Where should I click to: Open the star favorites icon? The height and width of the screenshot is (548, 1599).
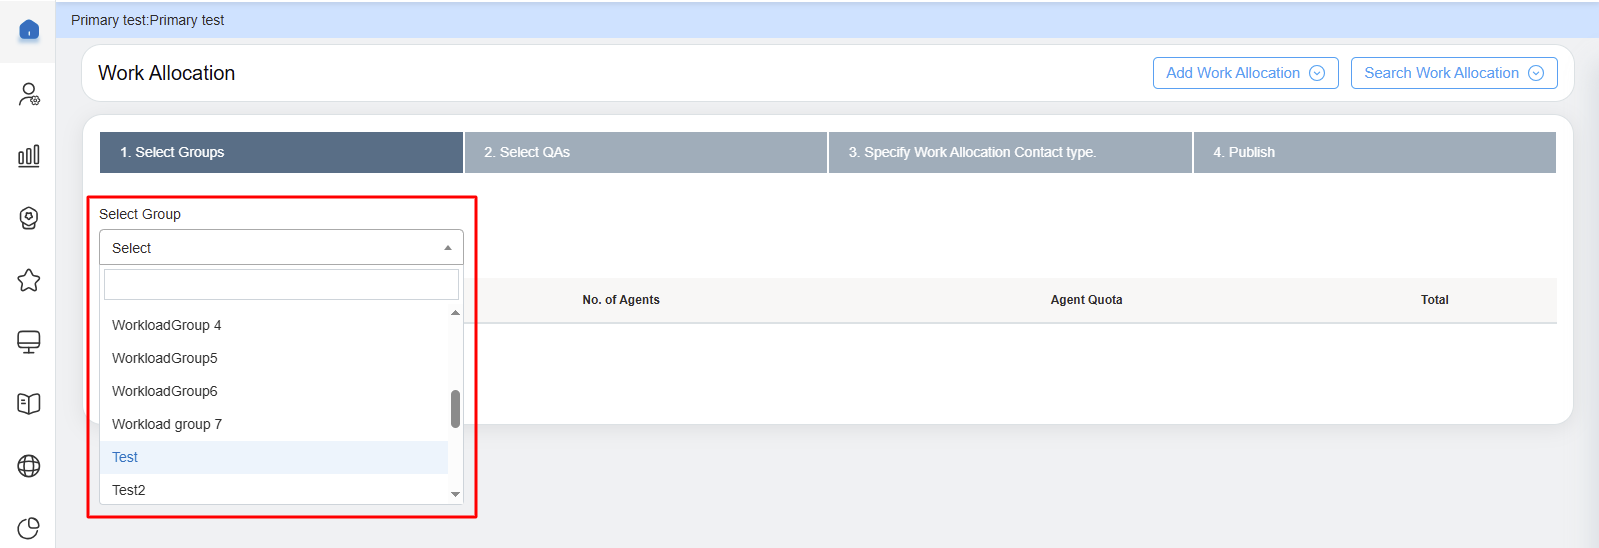(x=29, y=280)
